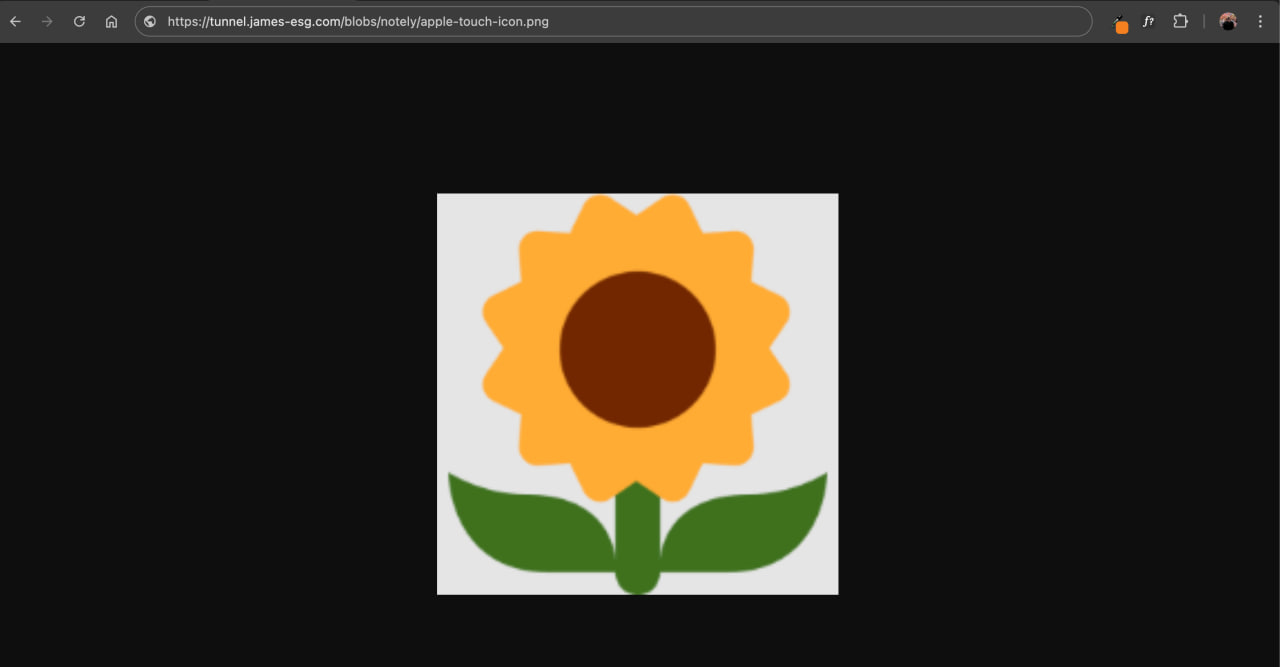This screenshot has height=667, width=1280.
Task: Open the profile avatar menu
Action: (x=1228, y=21)
